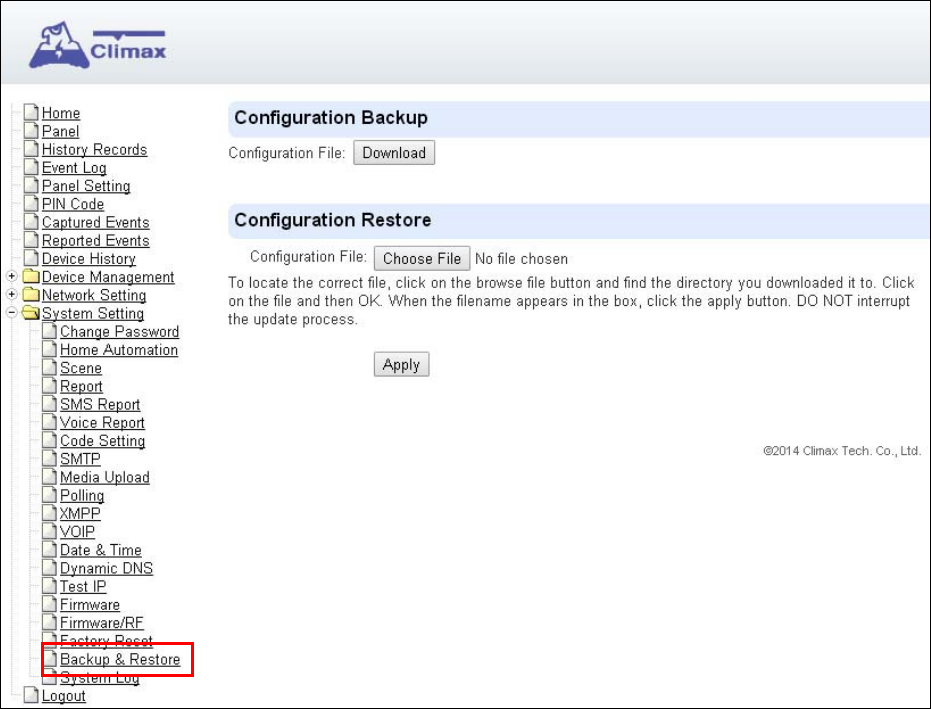The height and width of the screenshot is (709, 931).
Task: Open the Reported Events link
Action: pyautogui.click(x=95, y=240)
